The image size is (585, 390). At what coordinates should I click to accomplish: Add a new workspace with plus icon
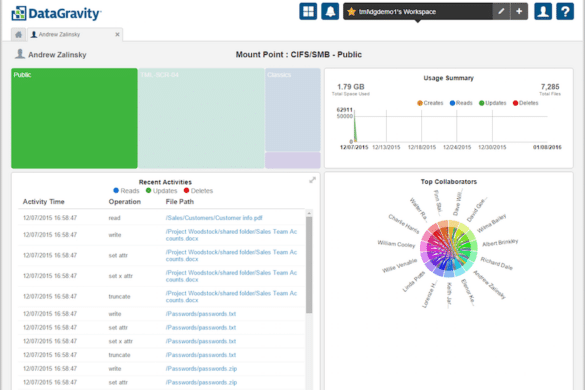tap(519, 12)
